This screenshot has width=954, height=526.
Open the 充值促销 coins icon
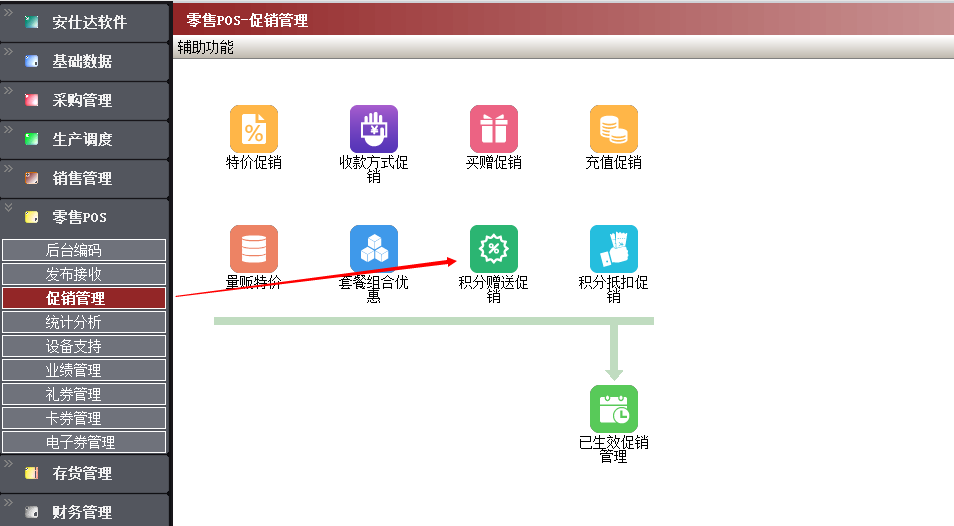tap(613, 129)
